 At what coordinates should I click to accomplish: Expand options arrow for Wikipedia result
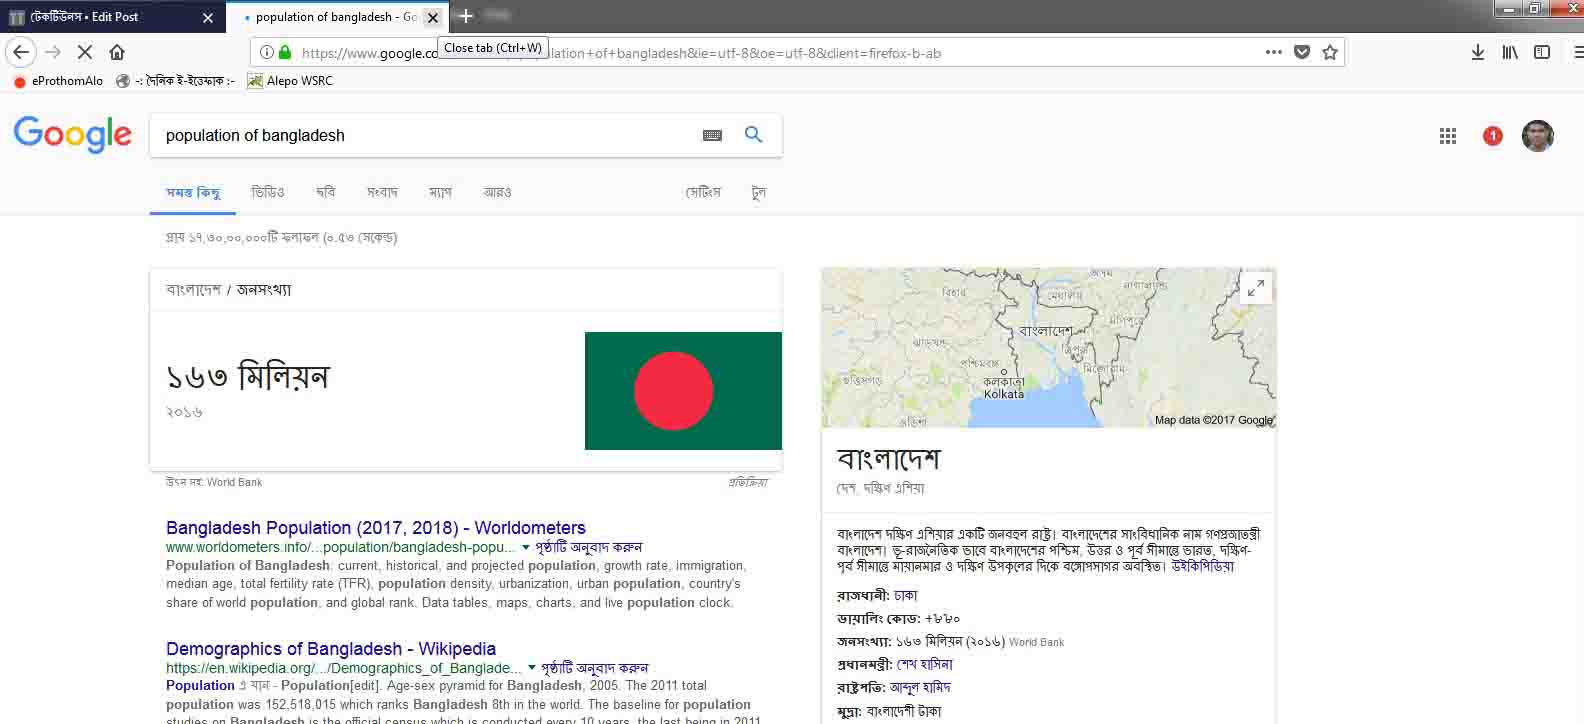[x=531, y=668]
